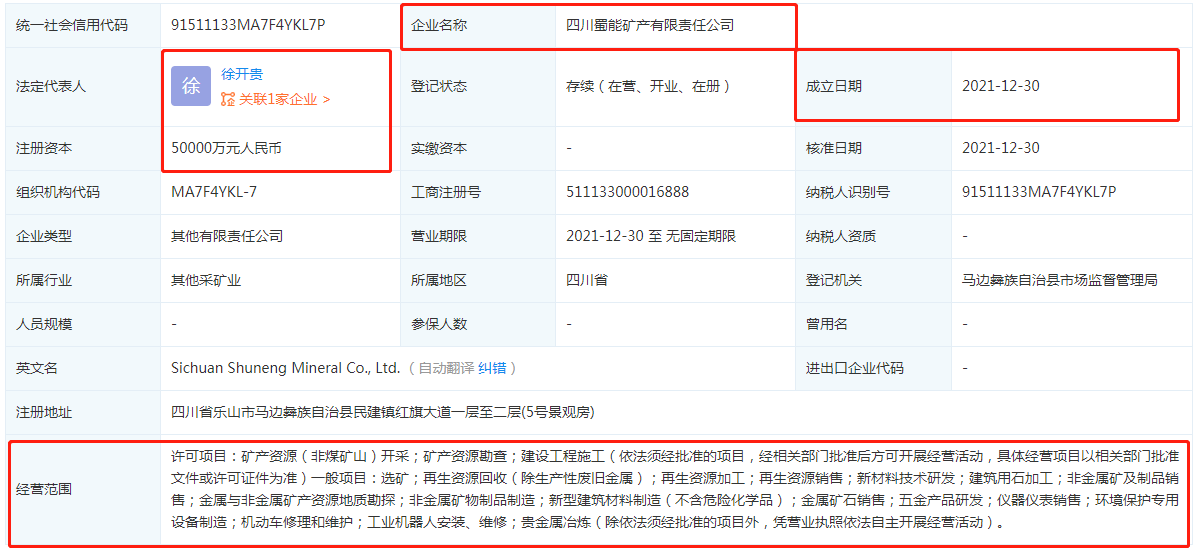Click the 参保人数 field label
1194x549 pixels.
click(x=439, y=324)
